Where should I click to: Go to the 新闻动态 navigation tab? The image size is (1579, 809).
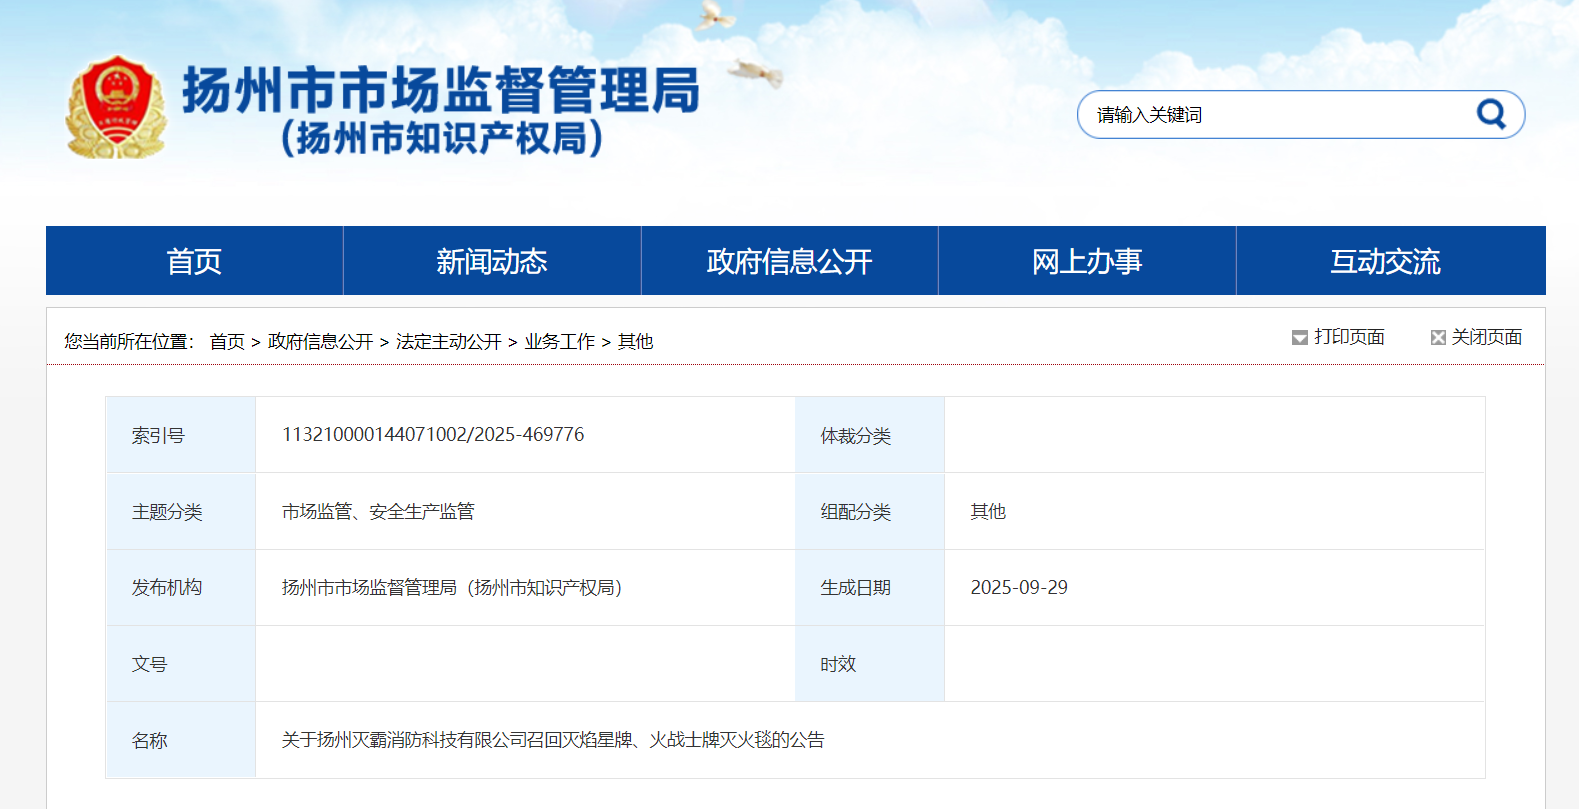pyautogui.click(x=491, y=261)
